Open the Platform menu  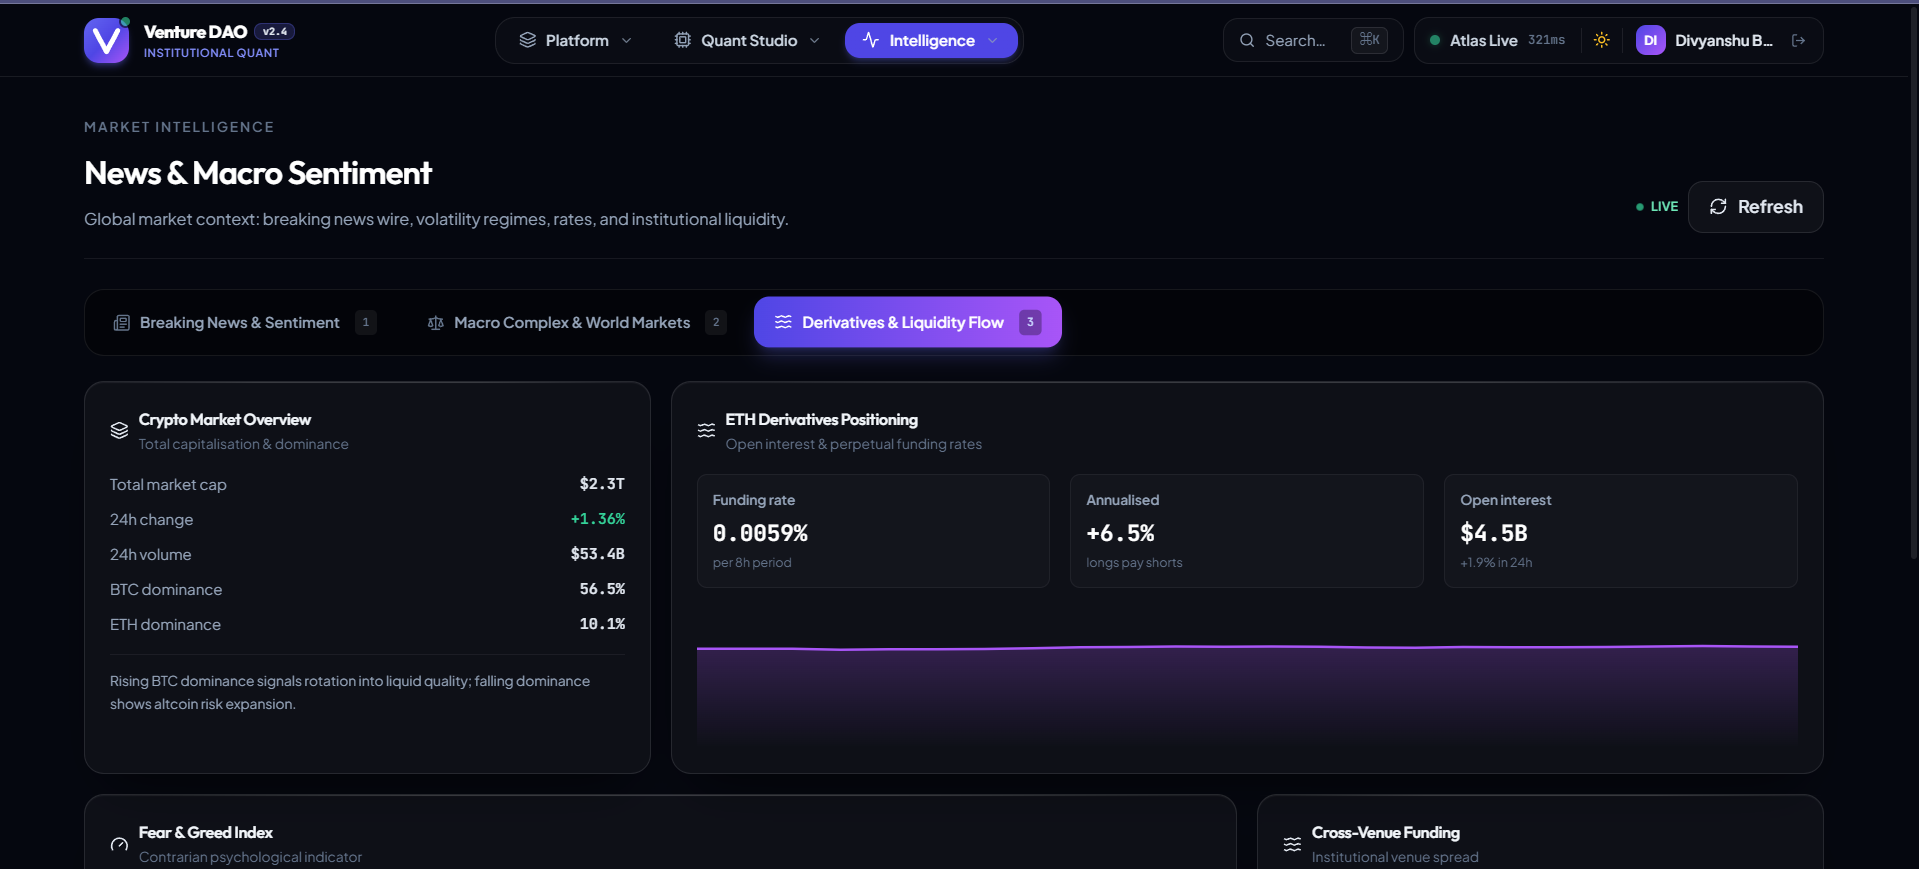click(x=576, y=41)
